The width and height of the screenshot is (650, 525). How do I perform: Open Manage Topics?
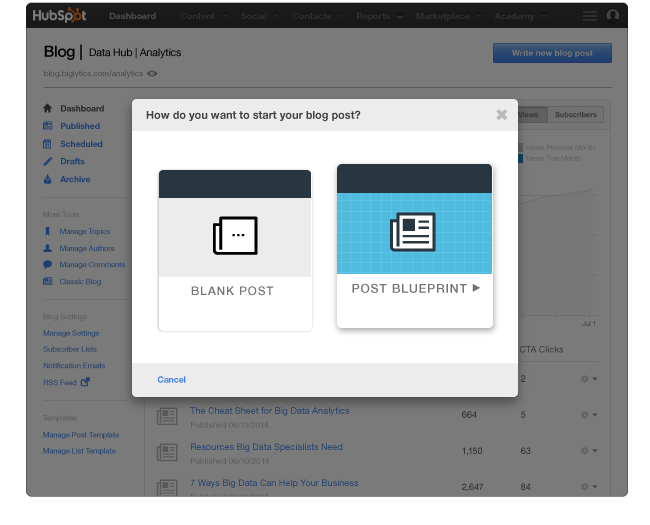85,231
